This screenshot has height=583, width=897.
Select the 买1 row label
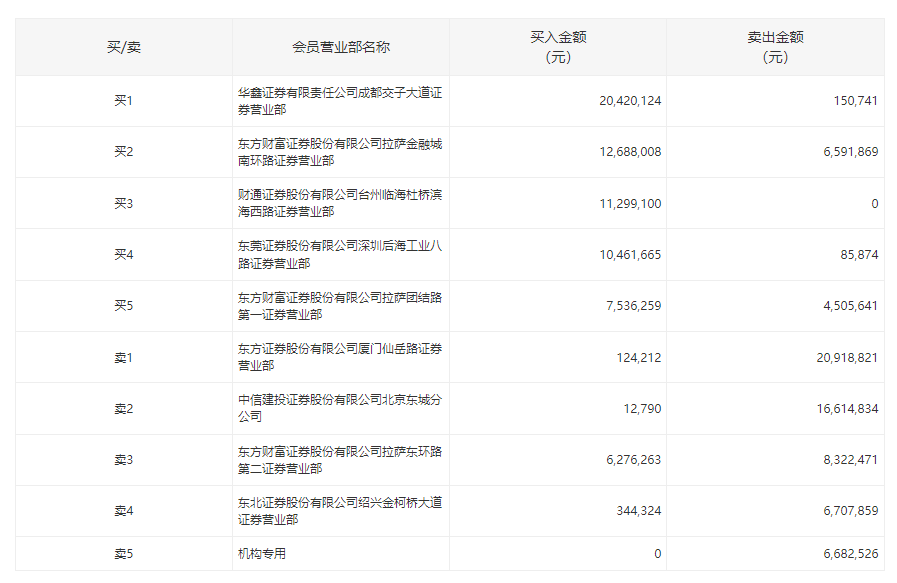tap(124, 101)
